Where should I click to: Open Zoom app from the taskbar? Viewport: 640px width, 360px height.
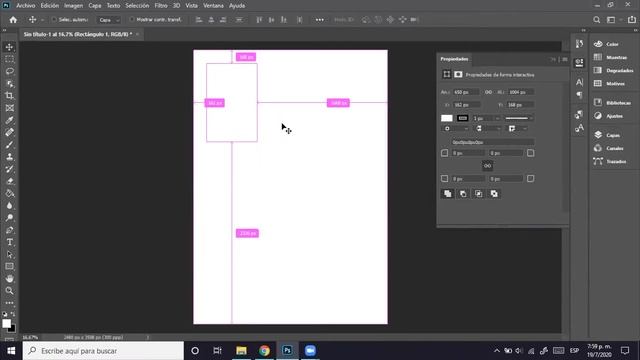pos(310,351)
